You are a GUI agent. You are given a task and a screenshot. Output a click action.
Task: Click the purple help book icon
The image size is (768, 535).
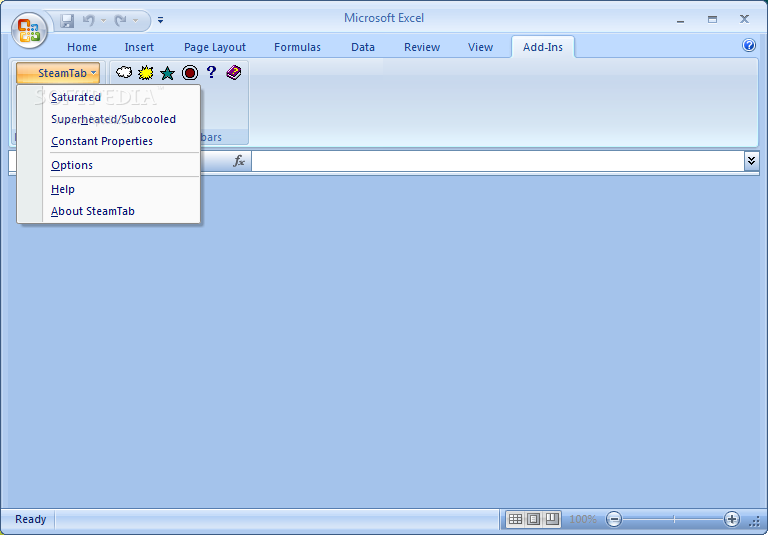(x=234, y=73)
